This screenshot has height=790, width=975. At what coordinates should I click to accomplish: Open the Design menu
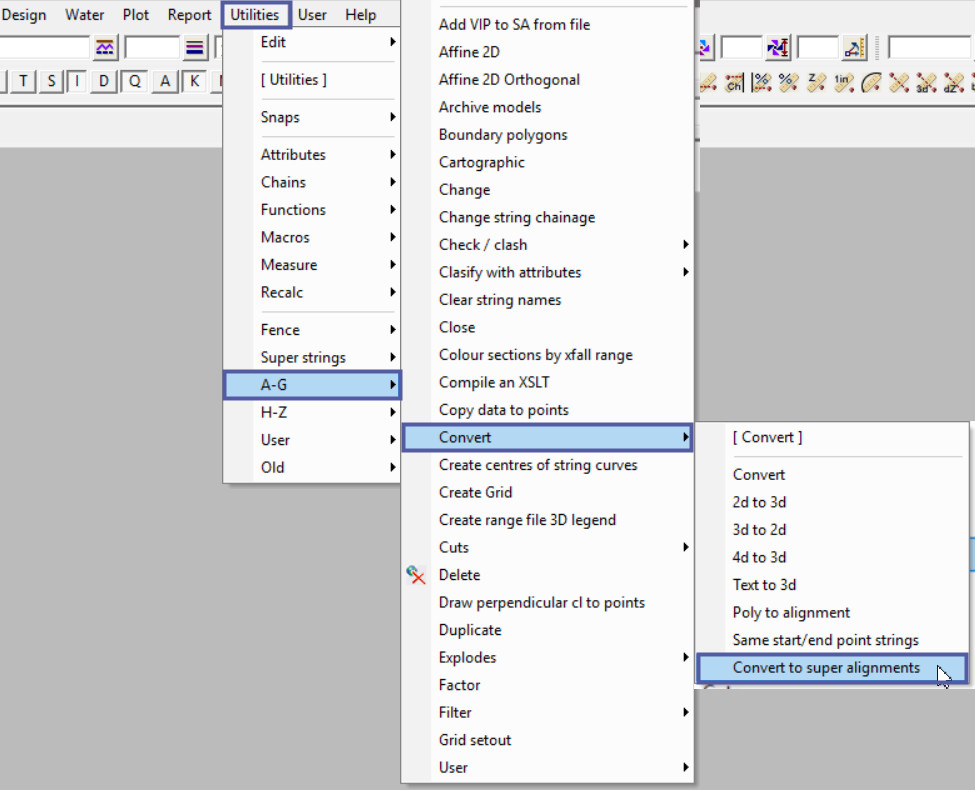point(24,14)
